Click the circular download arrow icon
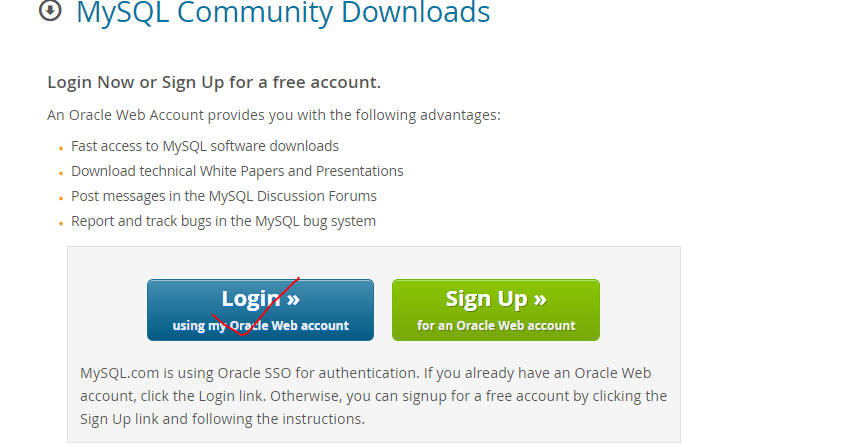 (x=50, y=10)
